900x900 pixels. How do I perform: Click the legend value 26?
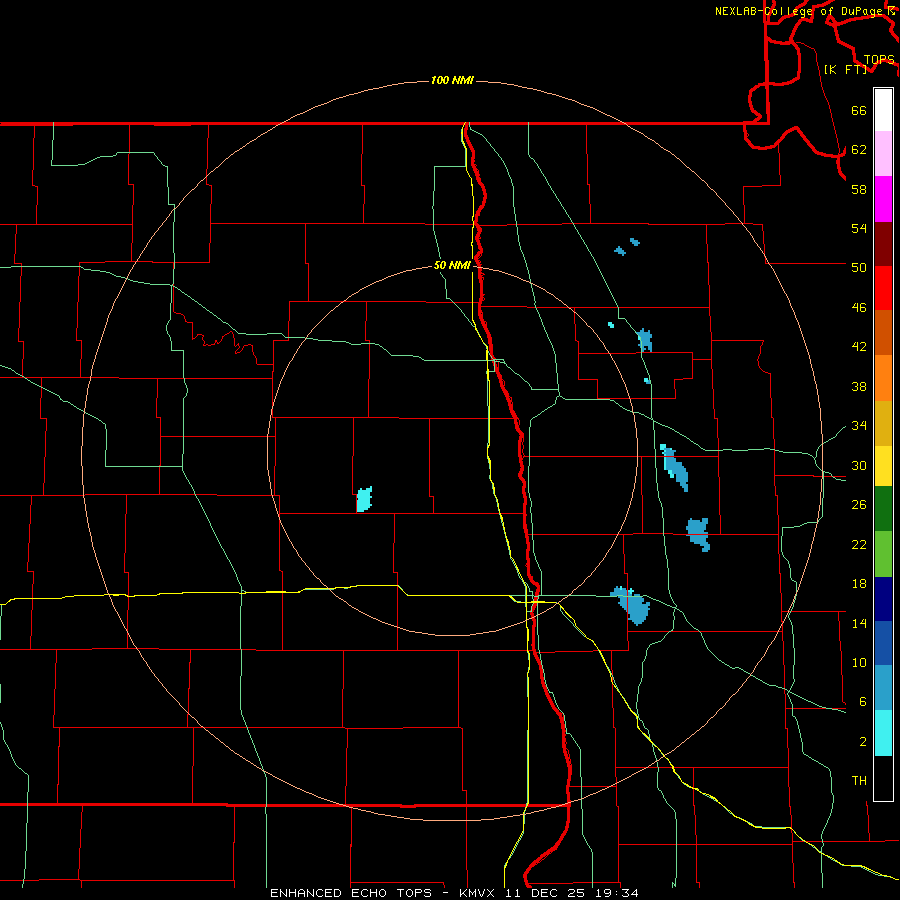[x=859, y=505]
